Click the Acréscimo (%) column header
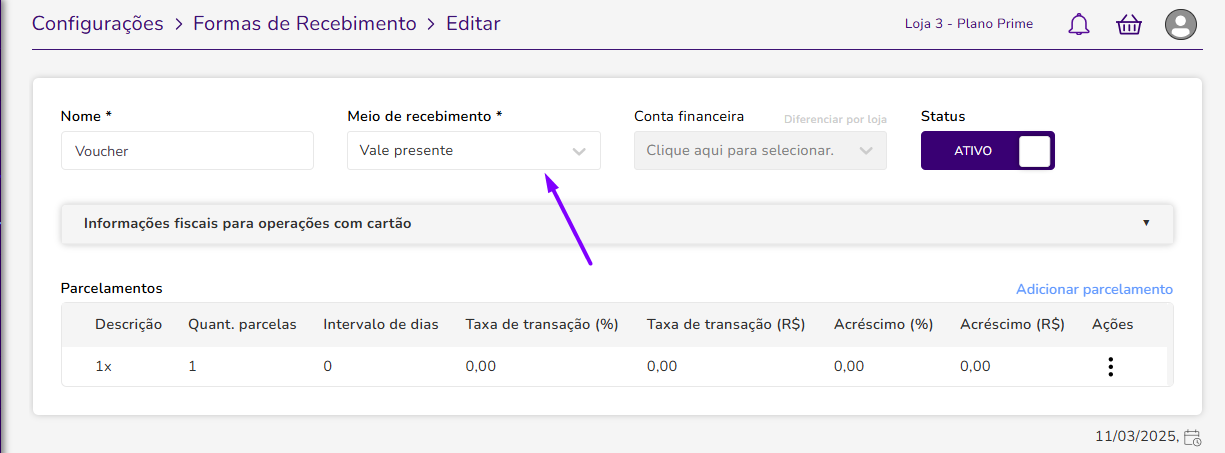The height and width of the screenshot is (453, 1225). 883,324
